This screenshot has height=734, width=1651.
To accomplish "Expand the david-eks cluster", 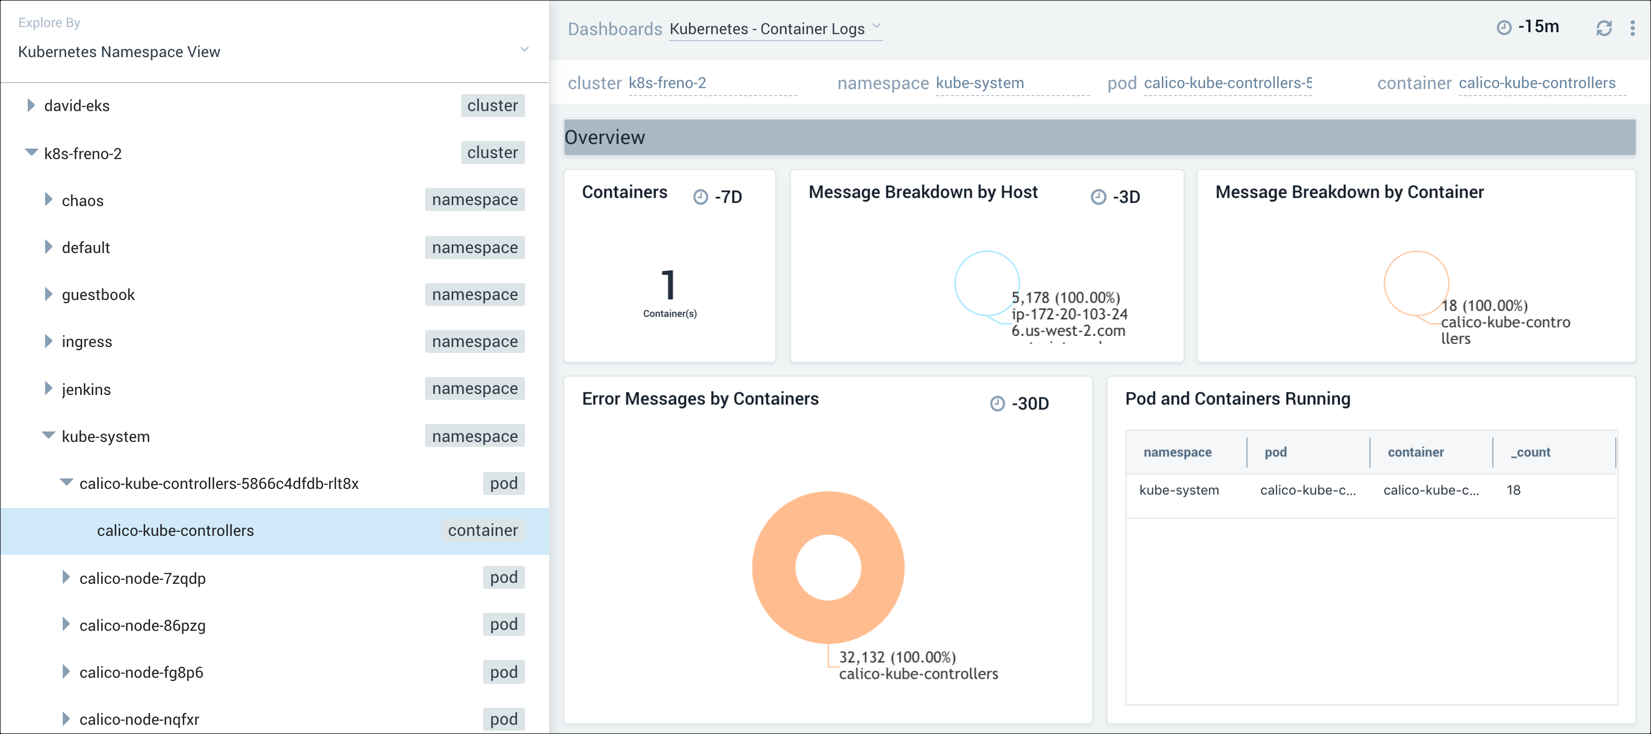I will [31, 106].
